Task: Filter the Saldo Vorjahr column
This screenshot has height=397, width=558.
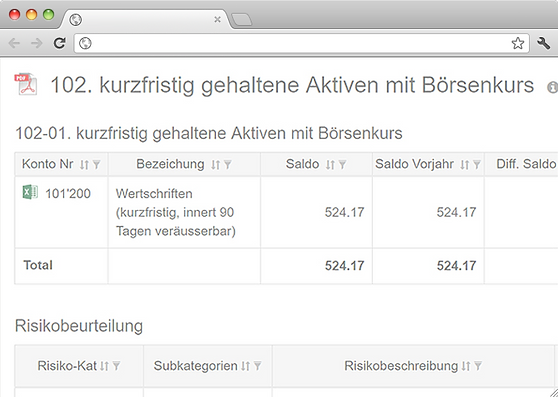Action: 477,164
